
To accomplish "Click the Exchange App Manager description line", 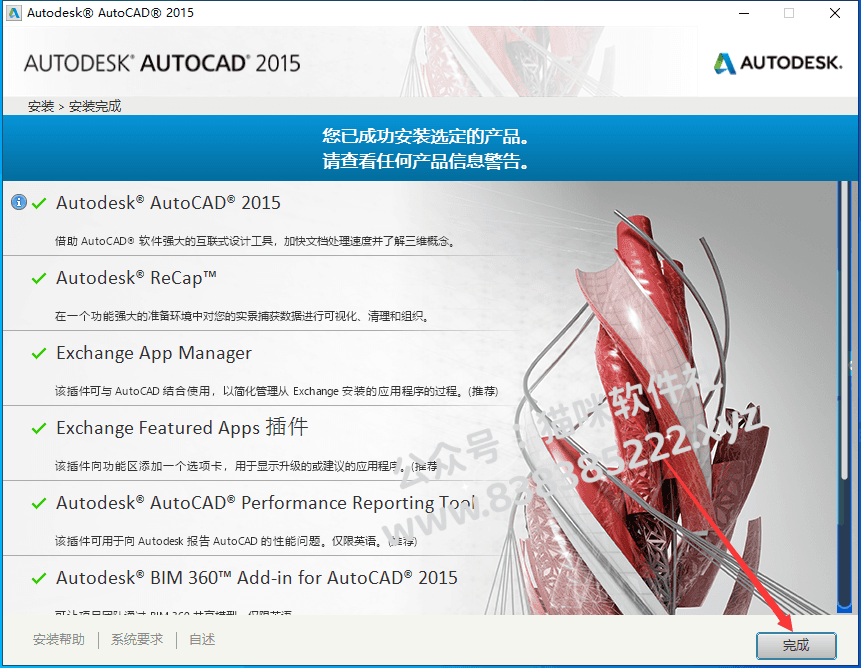I will point(276,391).
